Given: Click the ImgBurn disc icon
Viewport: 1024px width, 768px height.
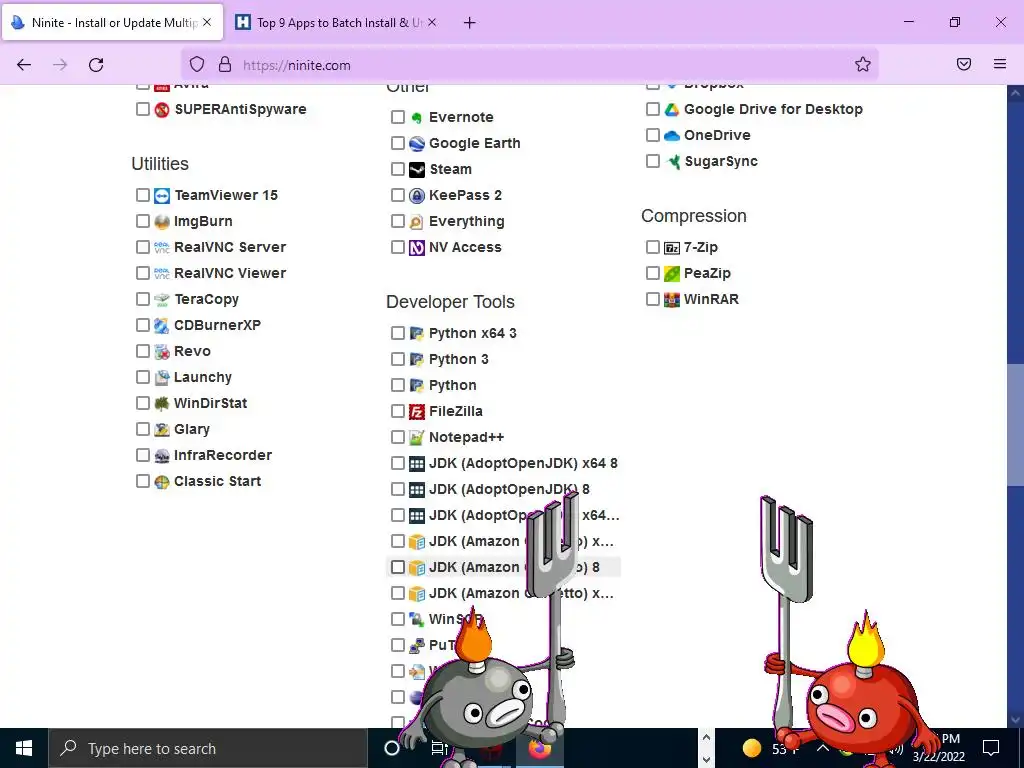Looking at the screenshot, I should click(x=162, y=221).
